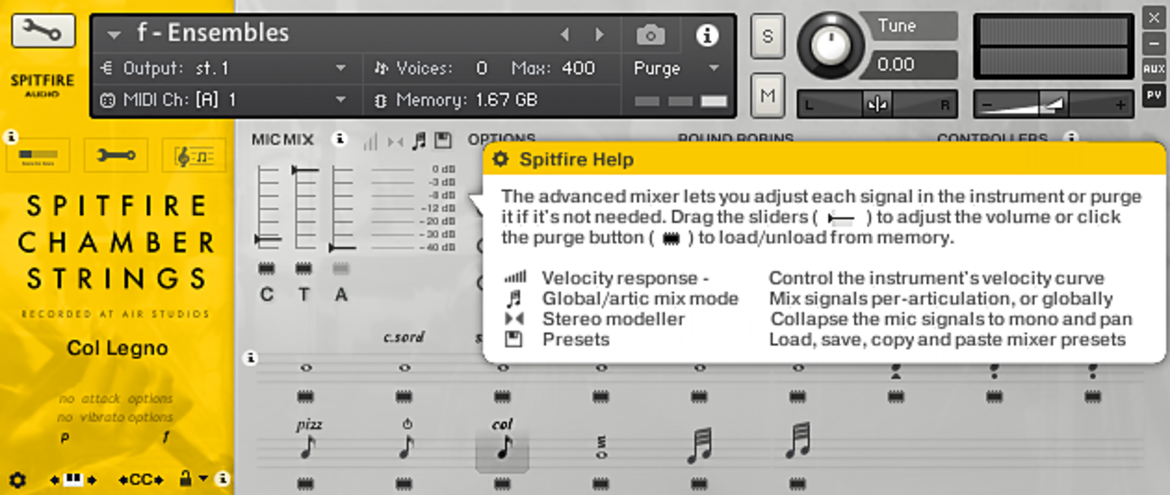Open instrument menu arrow beside f - Ensembles

click(113, 34)
